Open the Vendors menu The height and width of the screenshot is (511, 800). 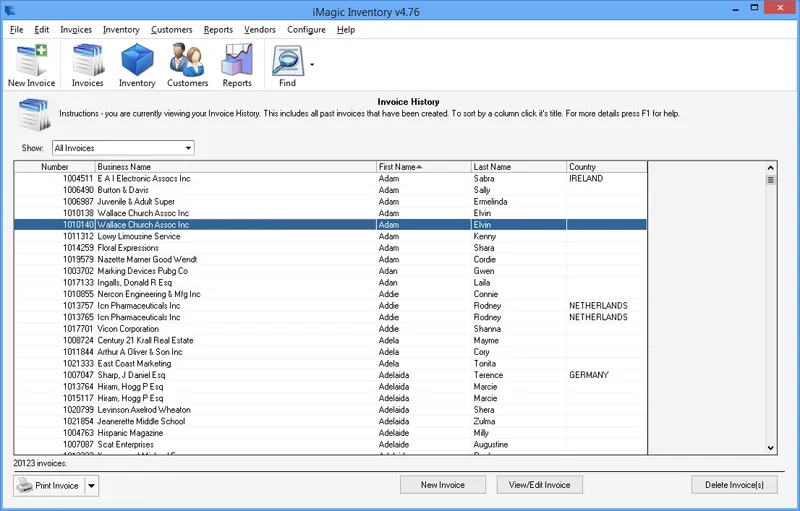click(x=260, y=30)
